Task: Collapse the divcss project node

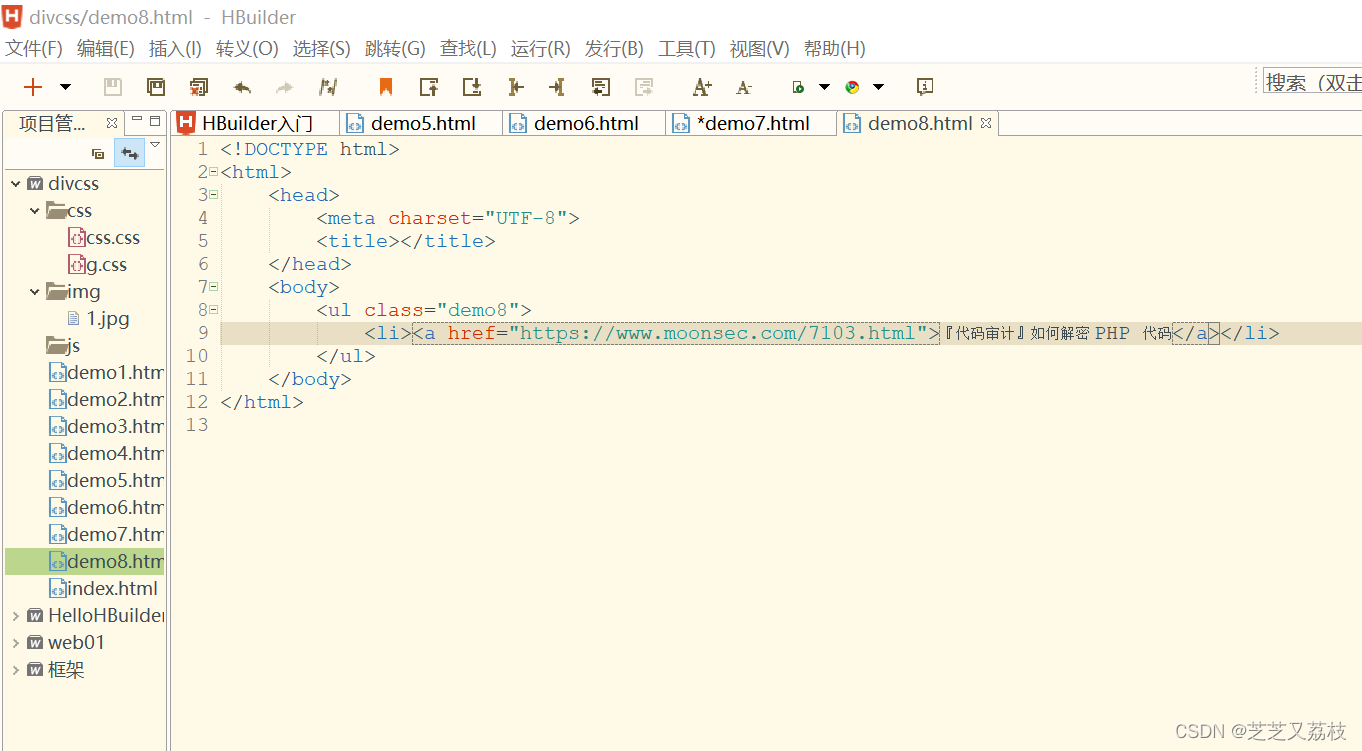Action: [x=15, y=184]
